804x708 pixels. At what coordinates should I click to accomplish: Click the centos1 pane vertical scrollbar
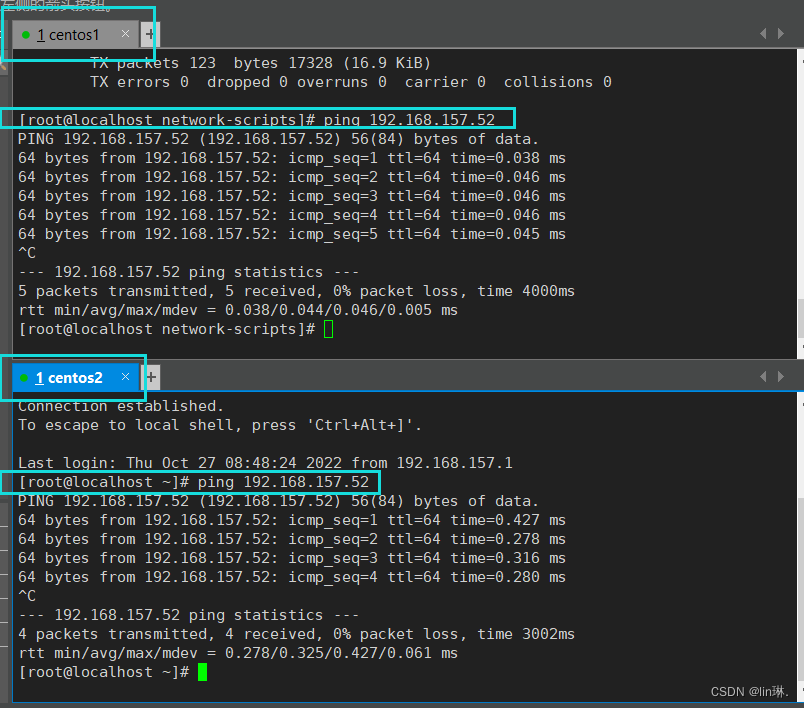[x=800, y=204]
